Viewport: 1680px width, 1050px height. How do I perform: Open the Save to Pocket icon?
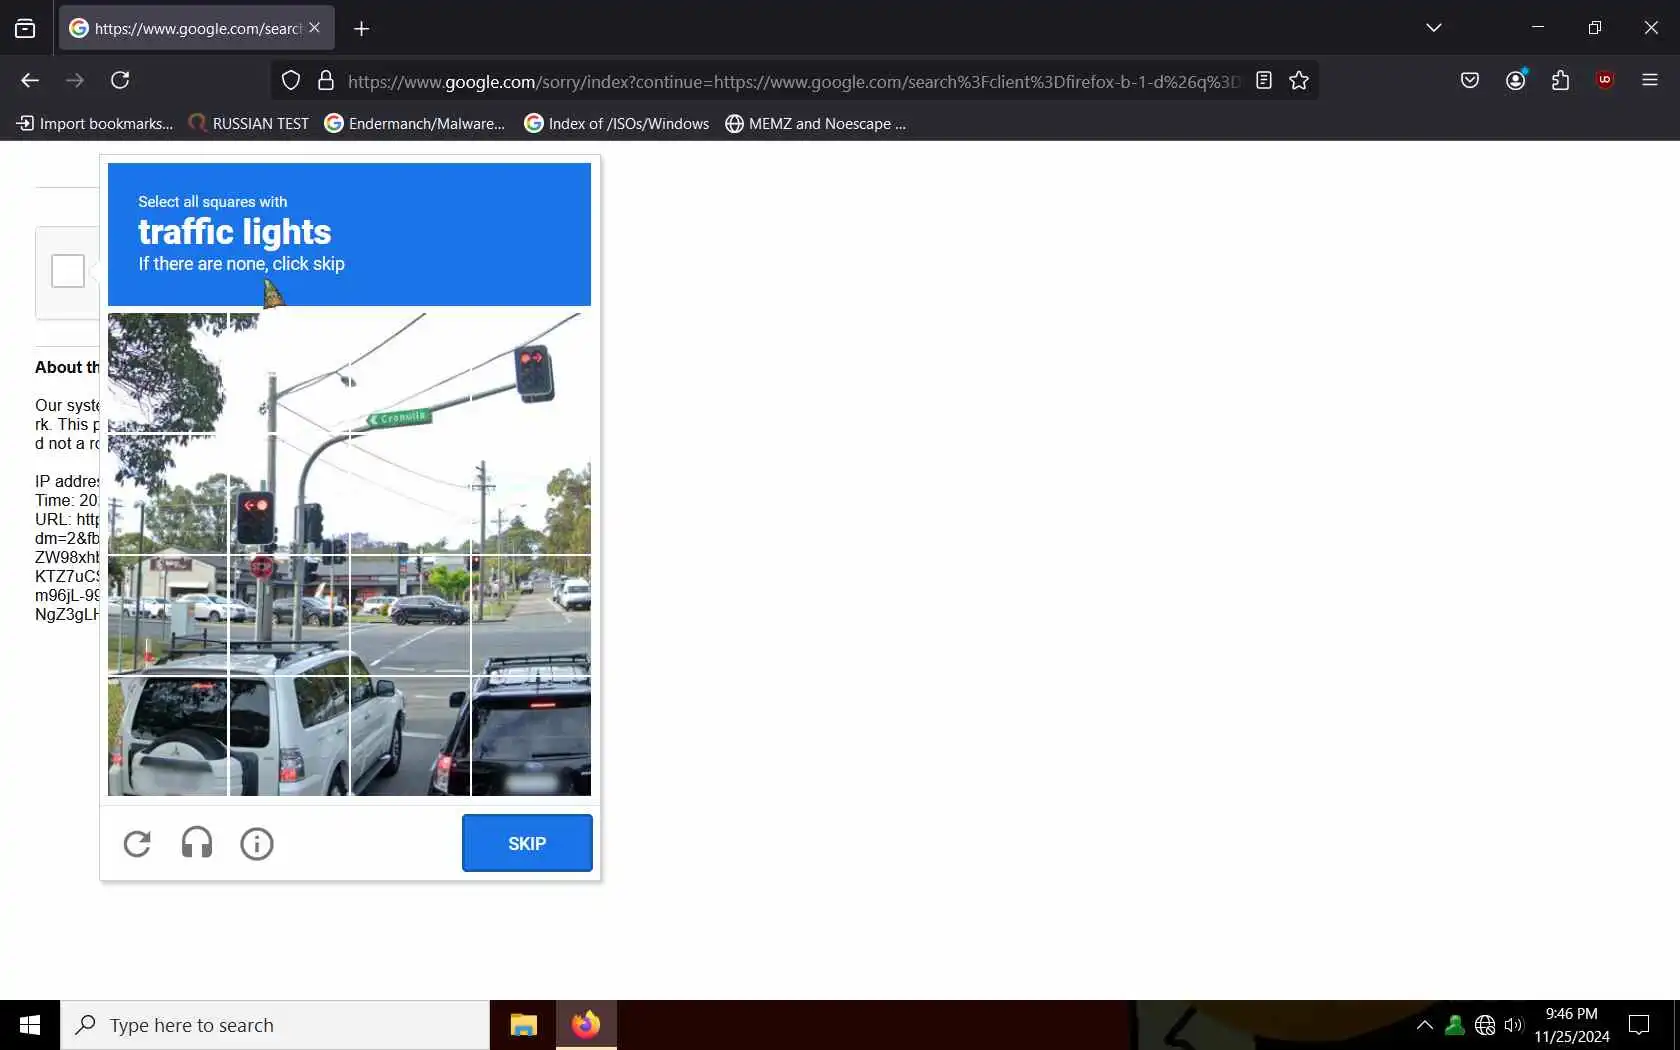[x=1470, y=80]
